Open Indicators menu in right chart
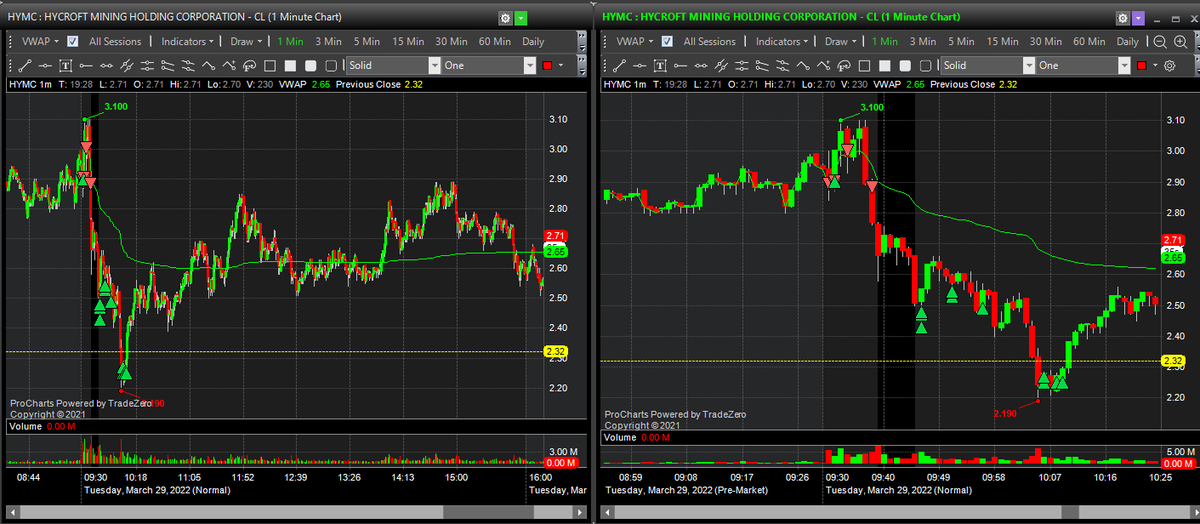Screen dimensions: 1200x524 tap(782, 41)
